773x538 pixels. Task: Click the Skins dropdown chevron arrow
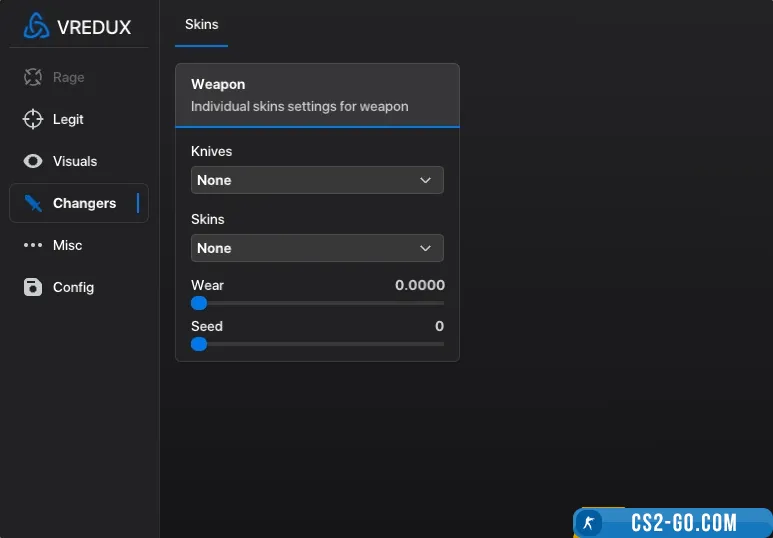[425, 248]
